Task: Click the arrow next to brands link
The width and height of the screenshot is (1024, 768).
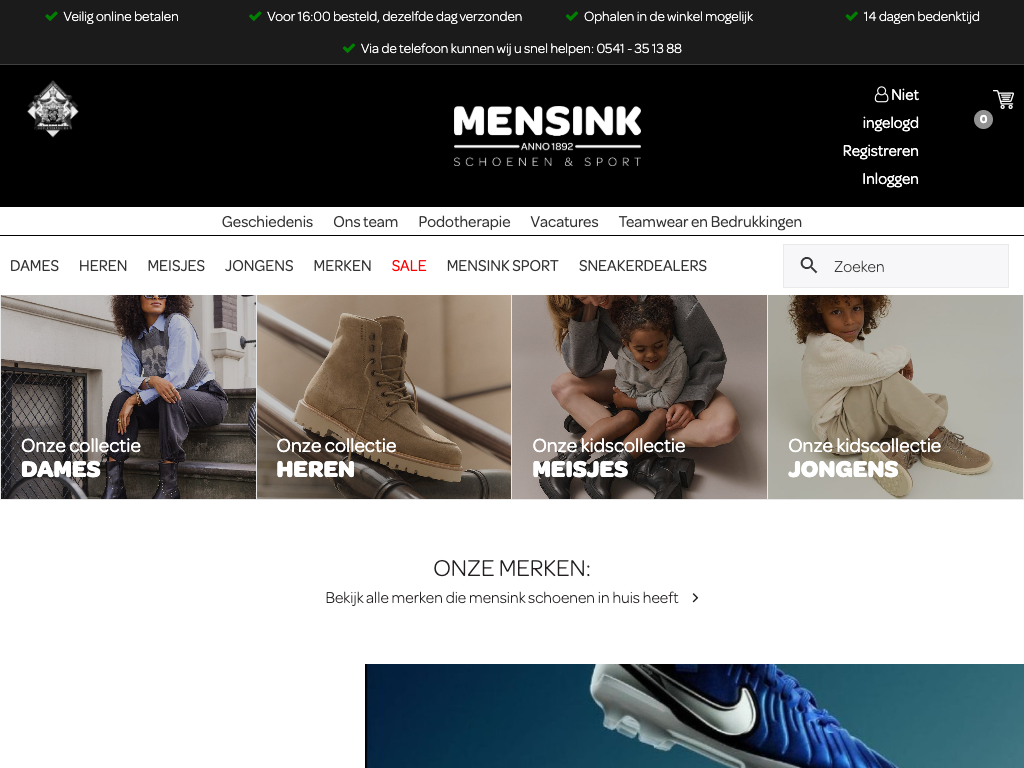Action: [x=696, y=598]
